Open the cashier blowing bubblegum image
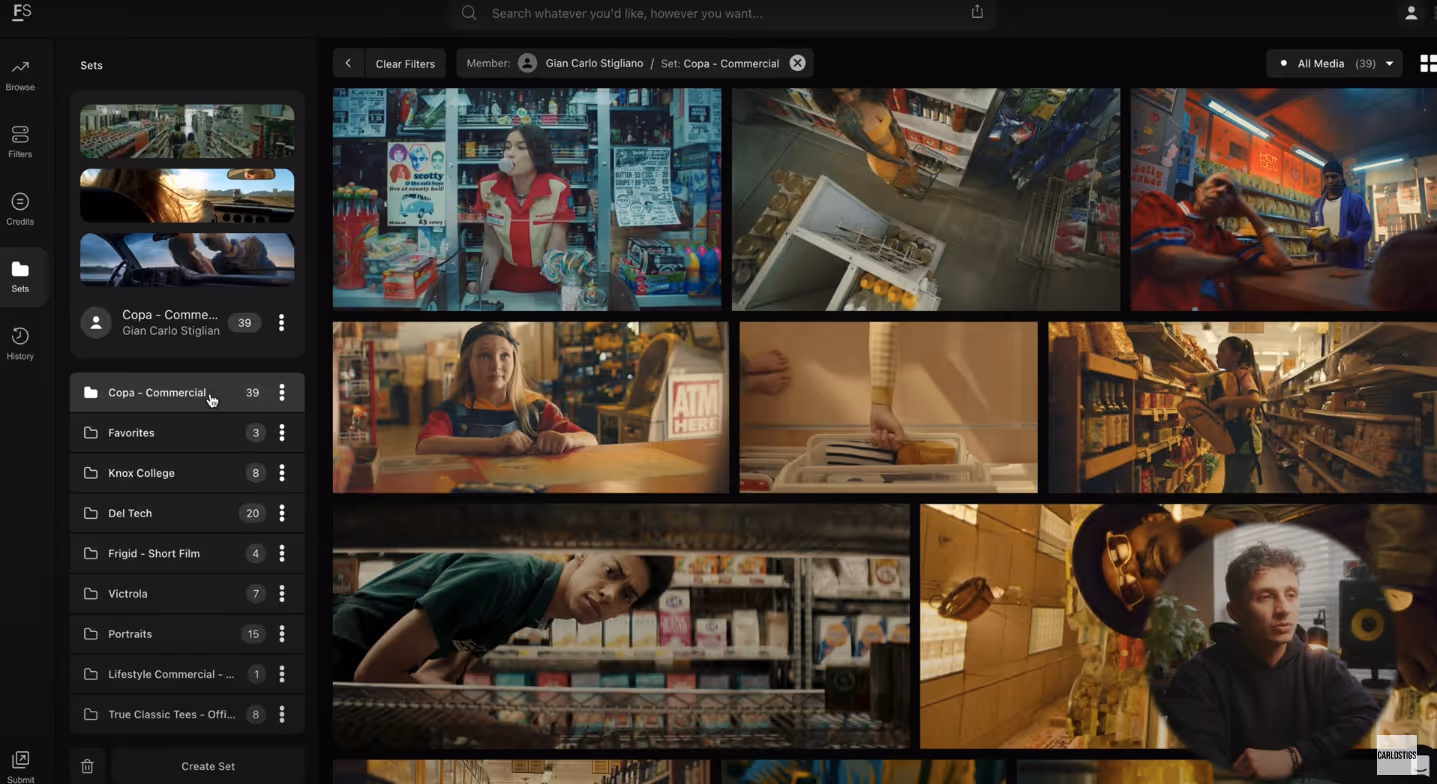This screenshot has width=1437, height=784. (x=527, y=199)
